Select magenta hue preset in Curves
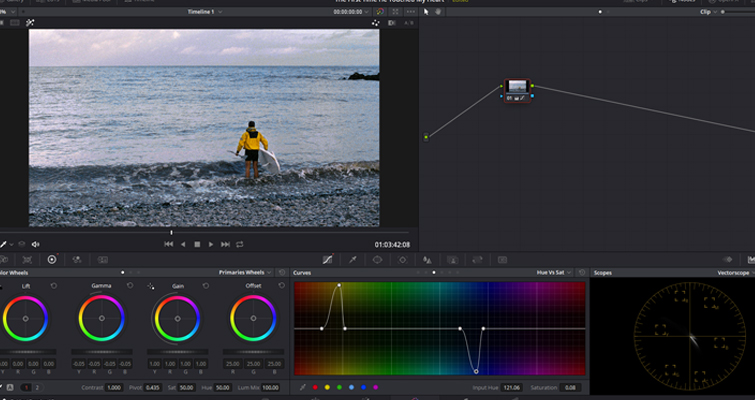Image resolution: width=755 pixels, height=400 pixels. point(376,387)
